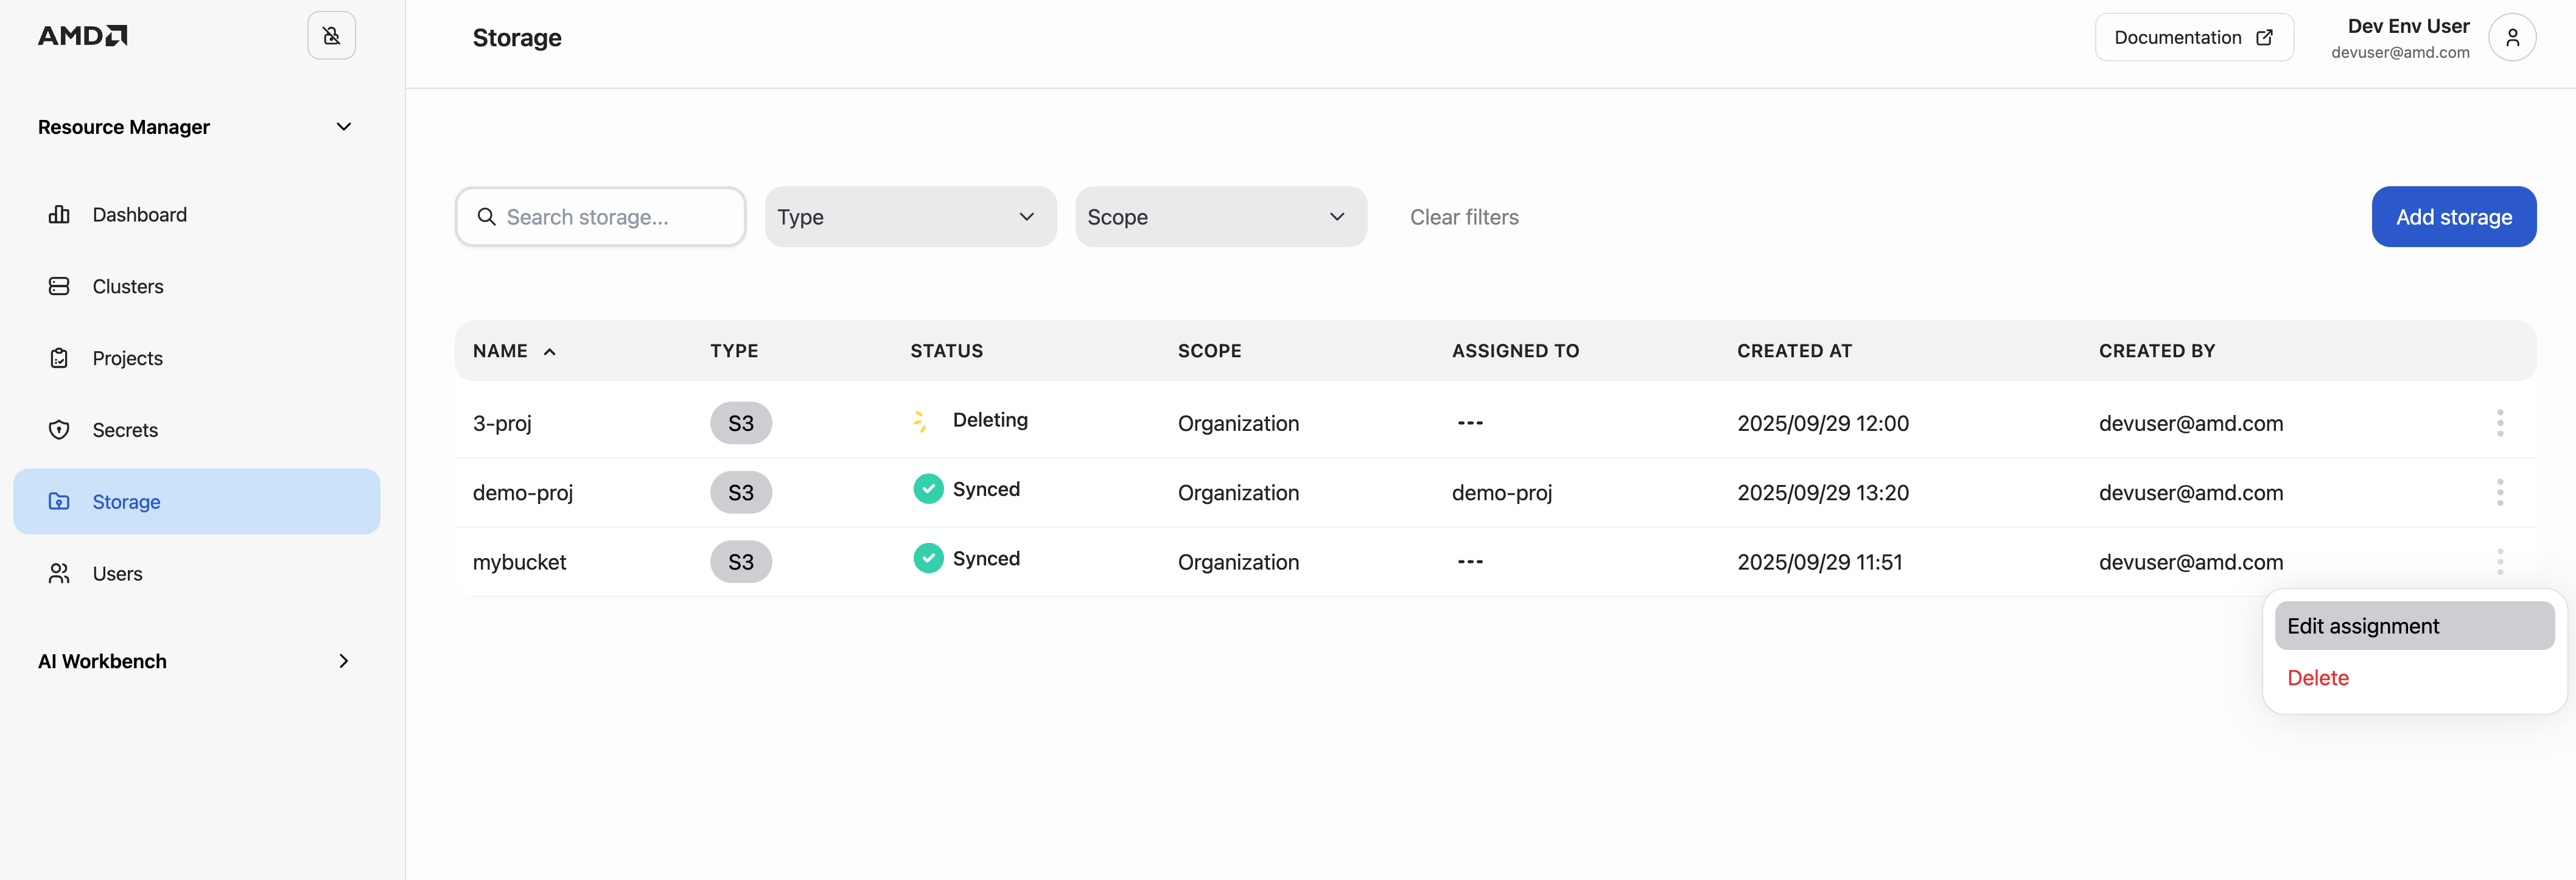The height and width of the screenshot is (880, 2576).
Task: Click the Synced status indicator for demo-proj
Action: (928, 488)
